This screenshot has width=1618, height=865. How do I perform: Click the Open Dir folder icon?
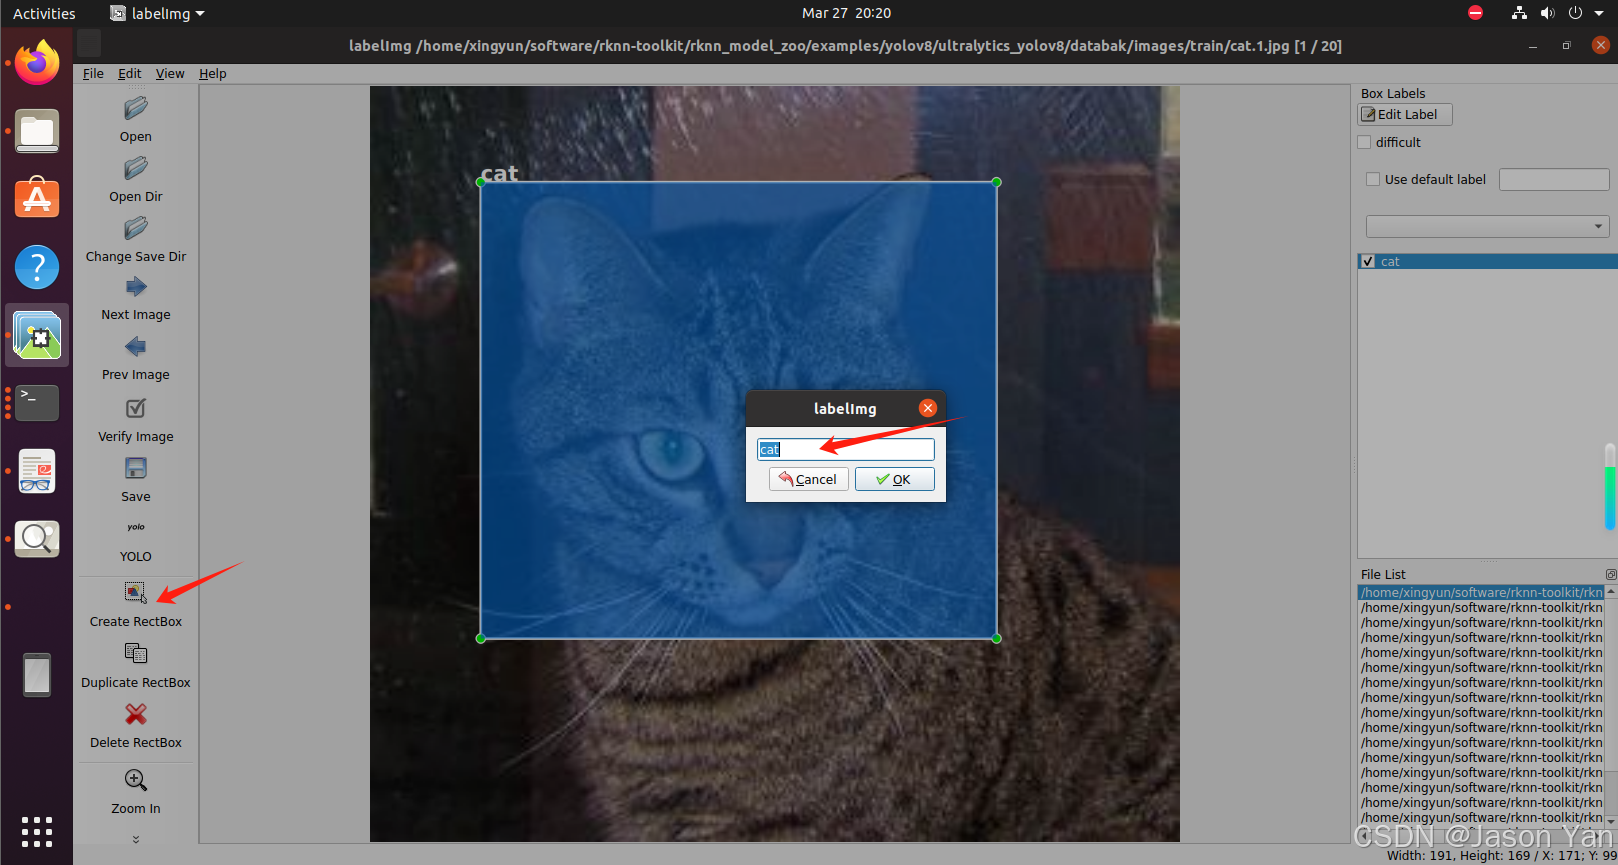pyautogui.click(x=136, y=168)
